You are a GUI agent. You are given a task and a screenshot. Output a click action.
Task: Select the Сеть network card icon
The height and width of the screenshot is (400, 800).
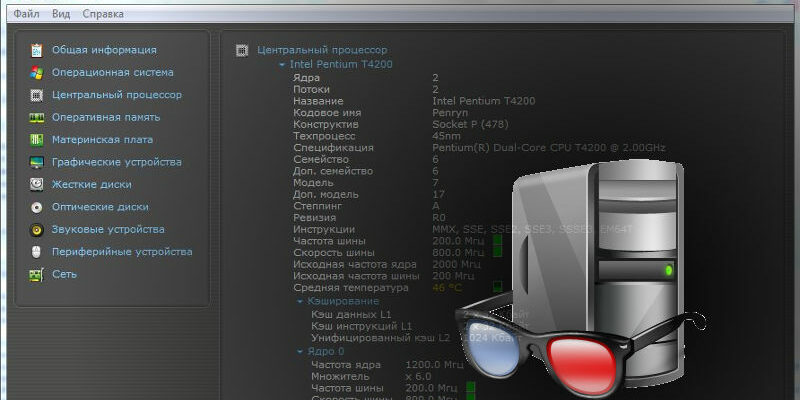[x=37, y=274]
